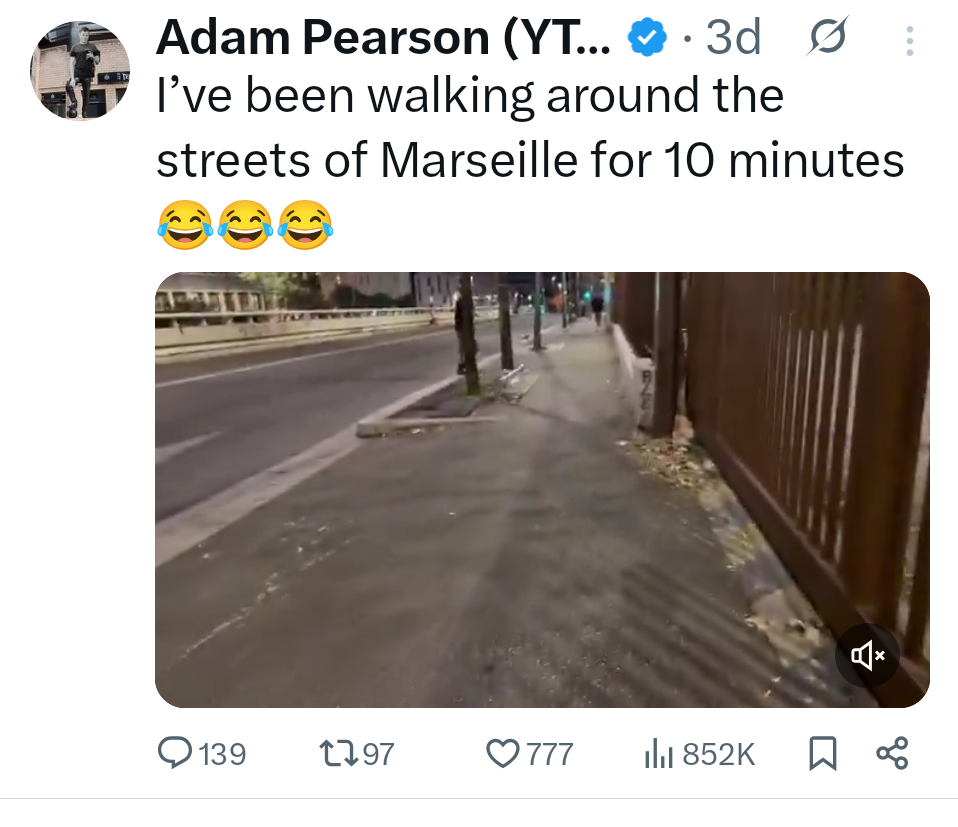Click the 777 likes count
Image resolution: width=958 pixels, height=827 pixels.
pyautogui.click(x=550, y=754)
